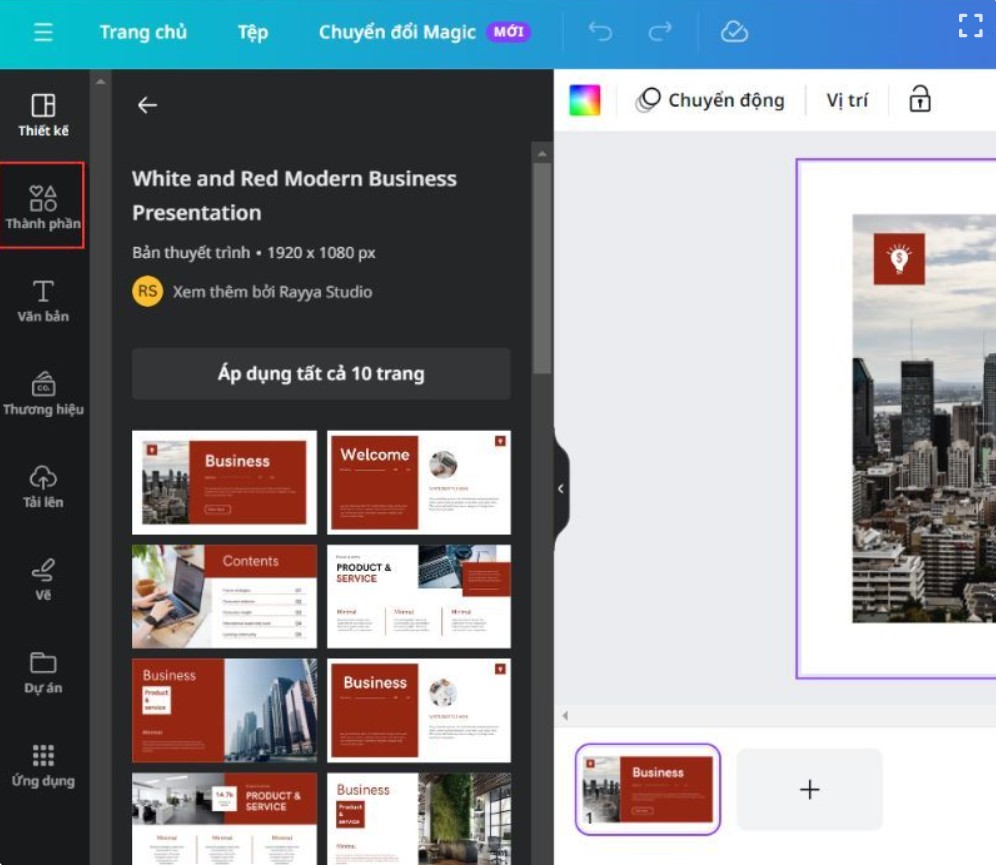Screen dimensions: 996x865
Task: Apply all 10 pages of the template
Action: pos(320,373)
